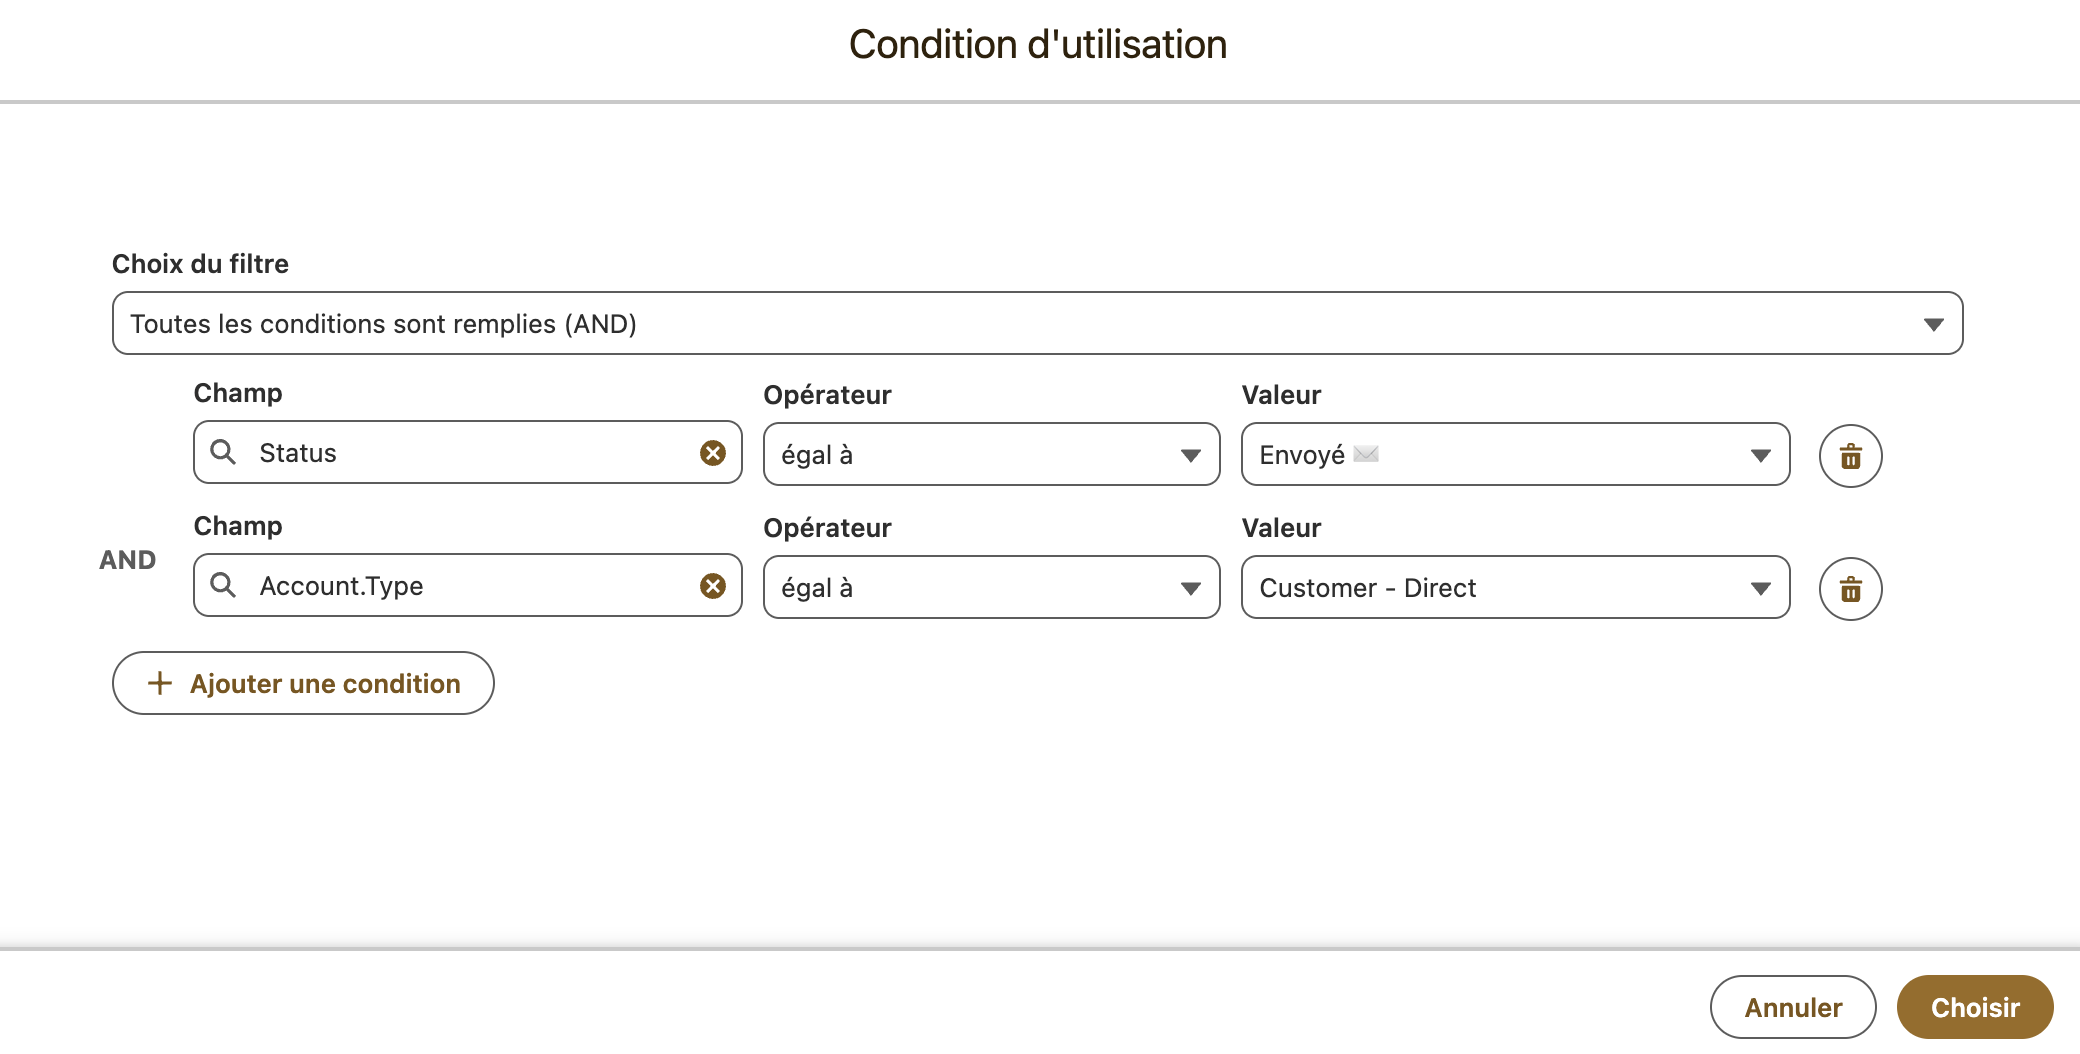The image size is (2080, 1054).
Task: Focus the Account.Type champ input field
Action: click(x=467, y=585)
